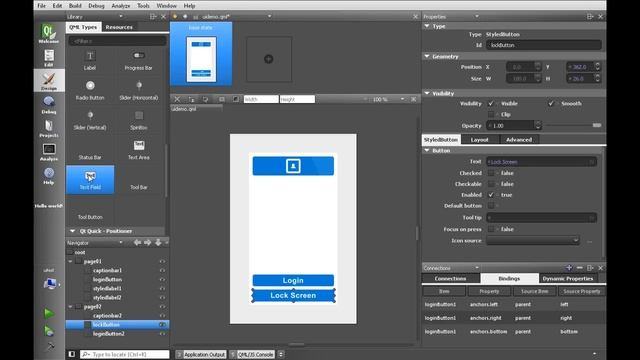Switch to the Layout tab
Viewport: 640px width, 360px height.
pos(480,140)
